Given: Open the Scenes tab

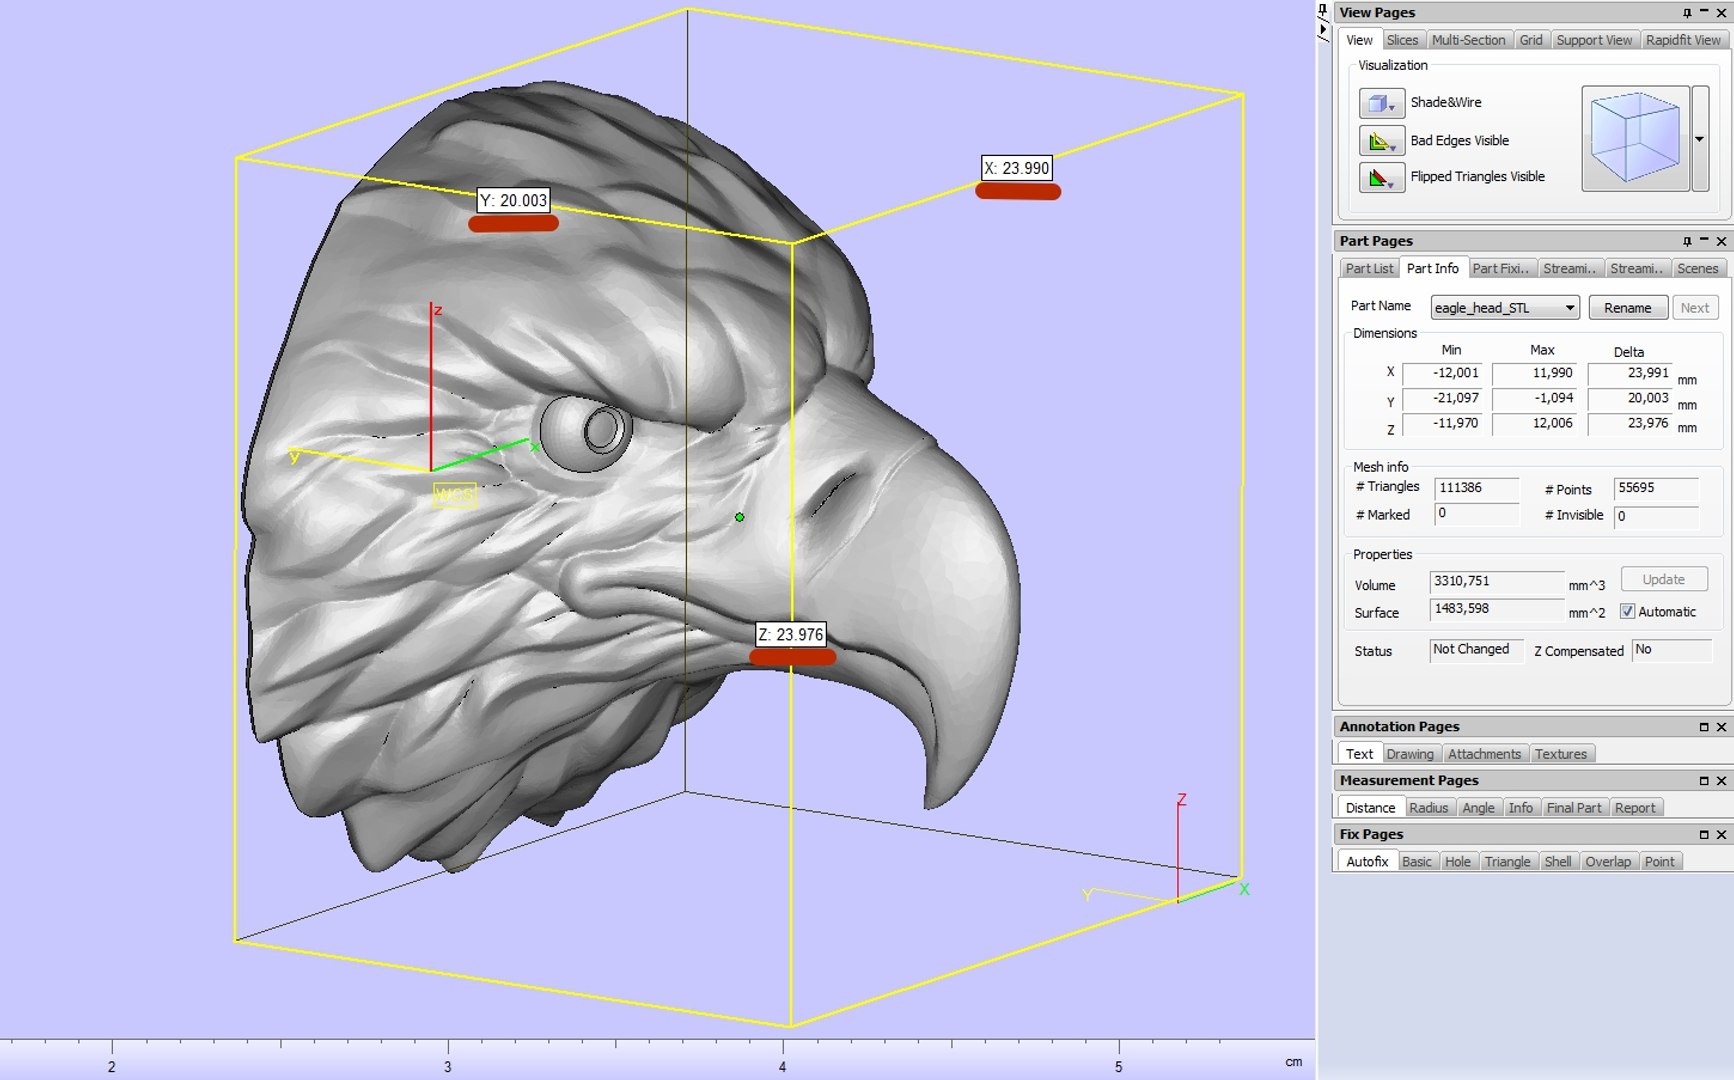Looking at the screenshot, I should pos(1697,269).
